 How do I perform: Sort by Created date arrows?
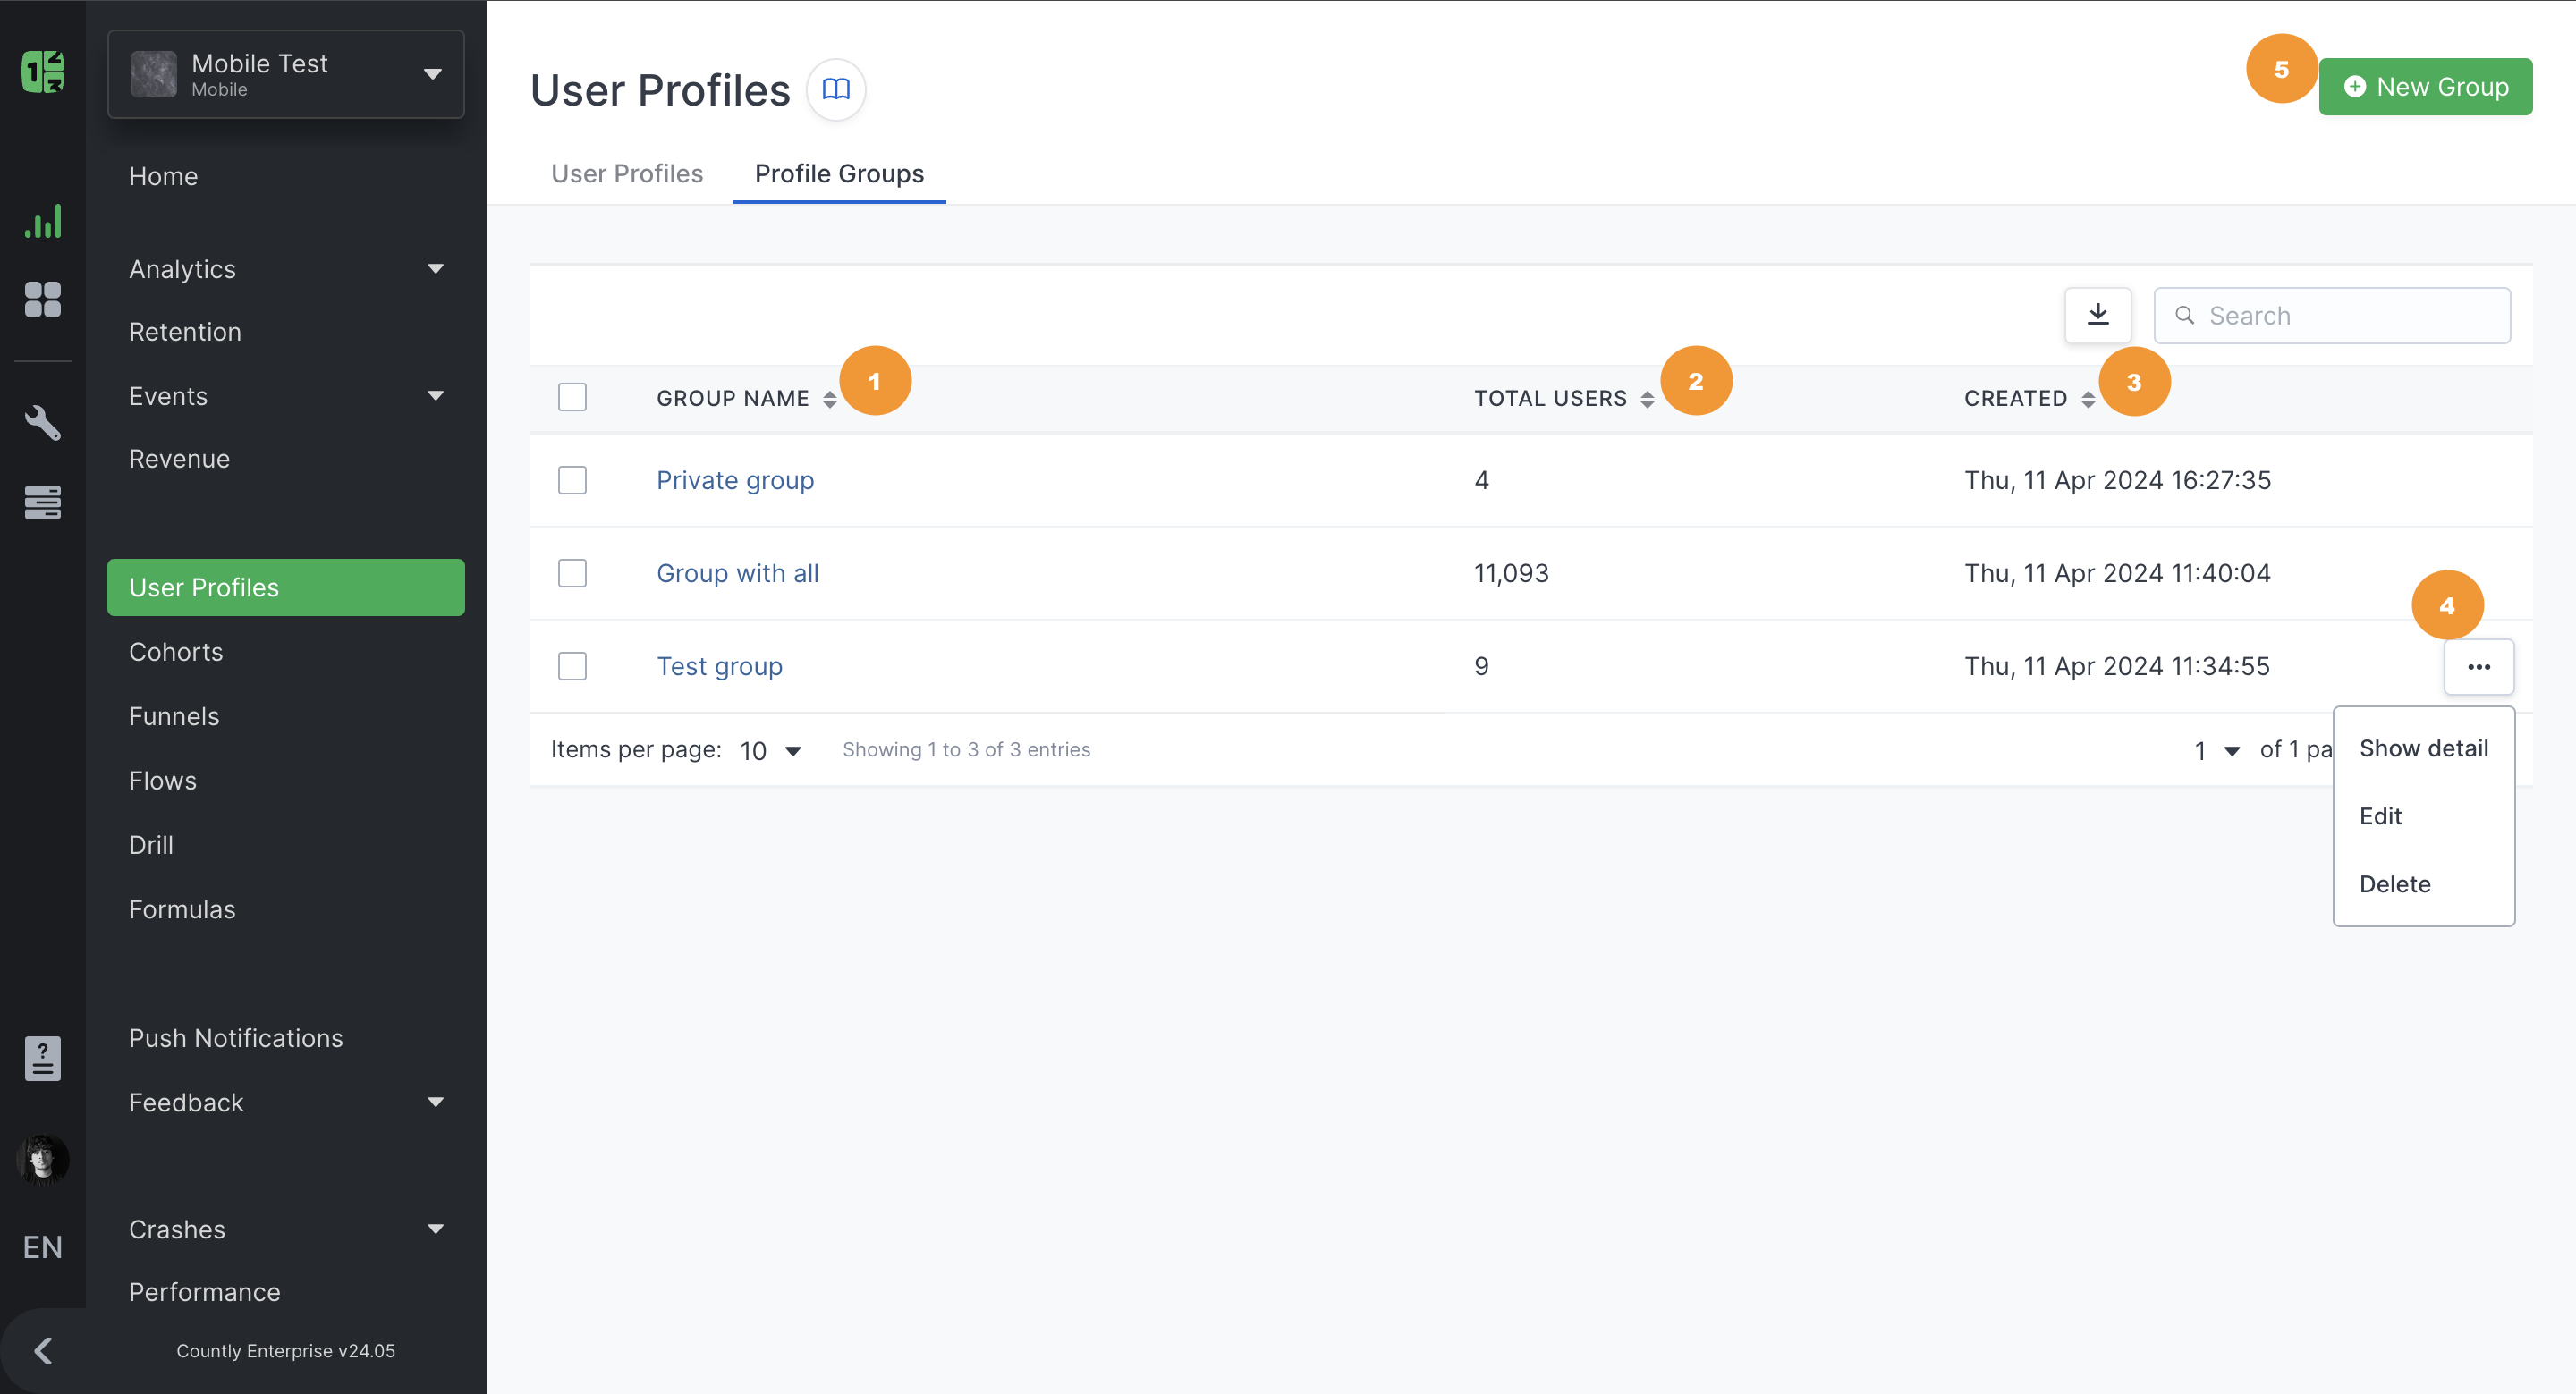click(x=2088, y=399)
